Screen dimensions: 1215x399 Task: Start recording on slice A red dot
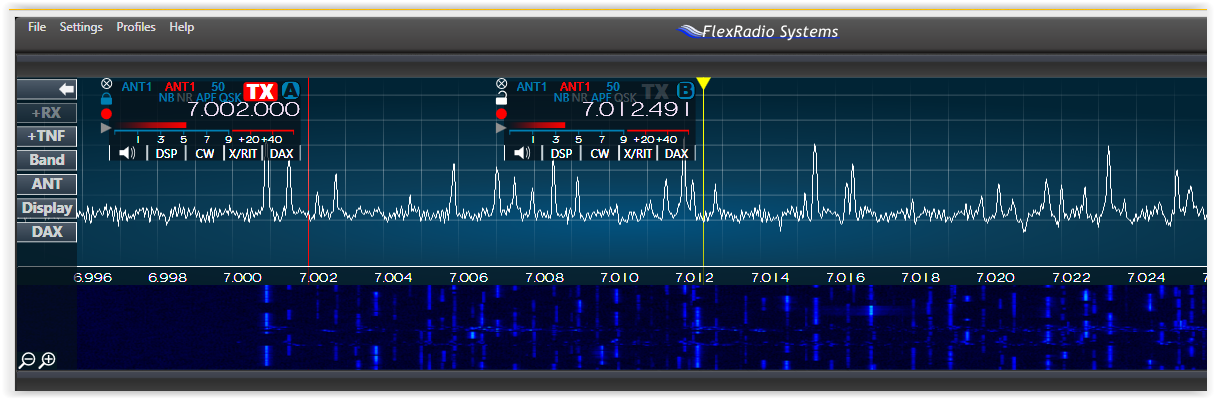click(106, 114)
